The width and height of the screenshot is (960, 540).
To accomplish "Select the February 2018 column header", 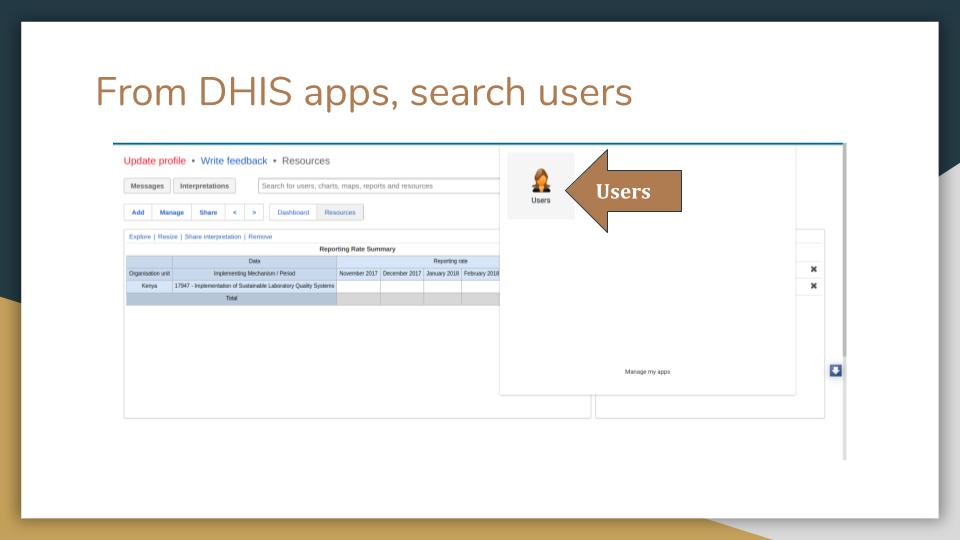I will tap(481, 273).
